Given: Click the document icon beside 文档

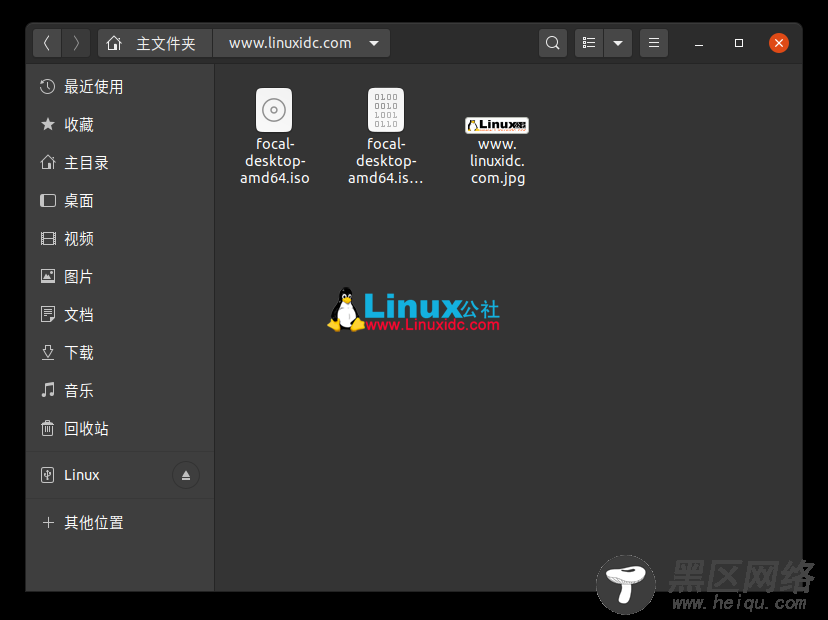Looking at the screenshot, I should [48, 315].
